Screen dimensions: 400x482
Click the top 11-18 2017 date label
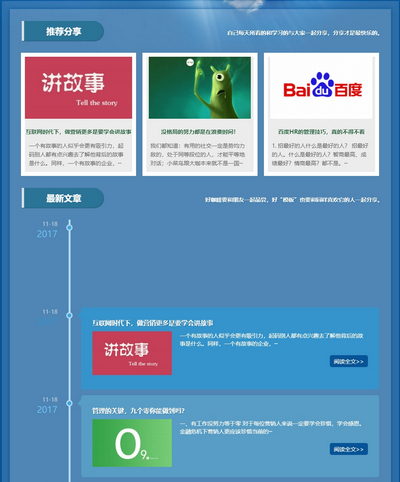(x=47, y=230)
